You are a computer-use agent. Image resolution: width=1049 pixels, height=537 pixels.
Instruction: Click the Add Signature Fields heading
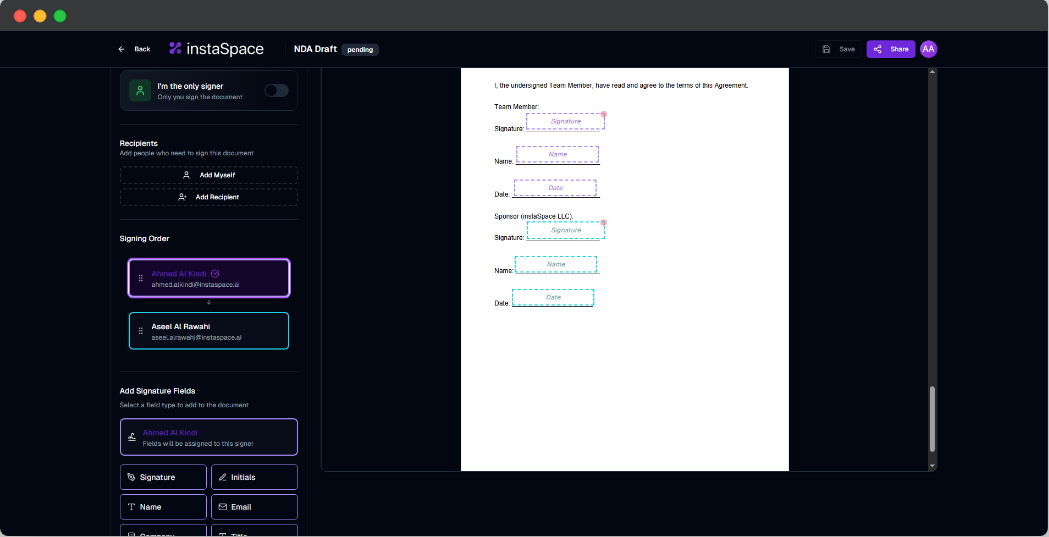157,391
